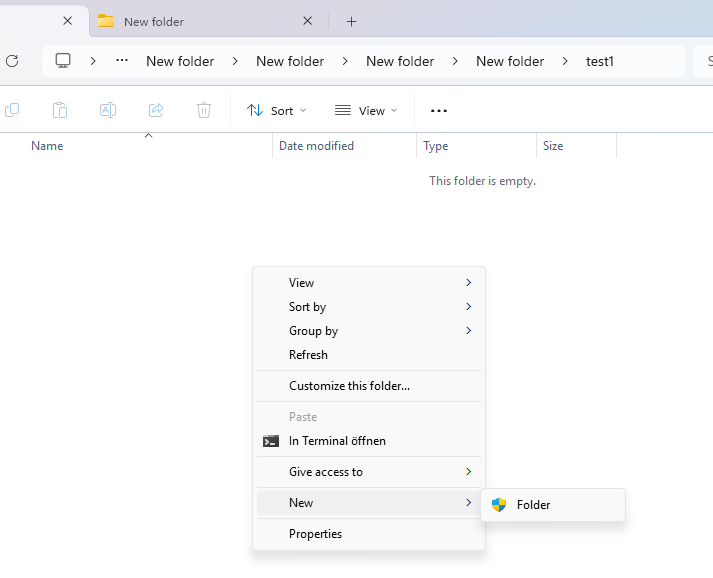
Task: Click the Share toolbar icon
Action: tap(156, 110)
